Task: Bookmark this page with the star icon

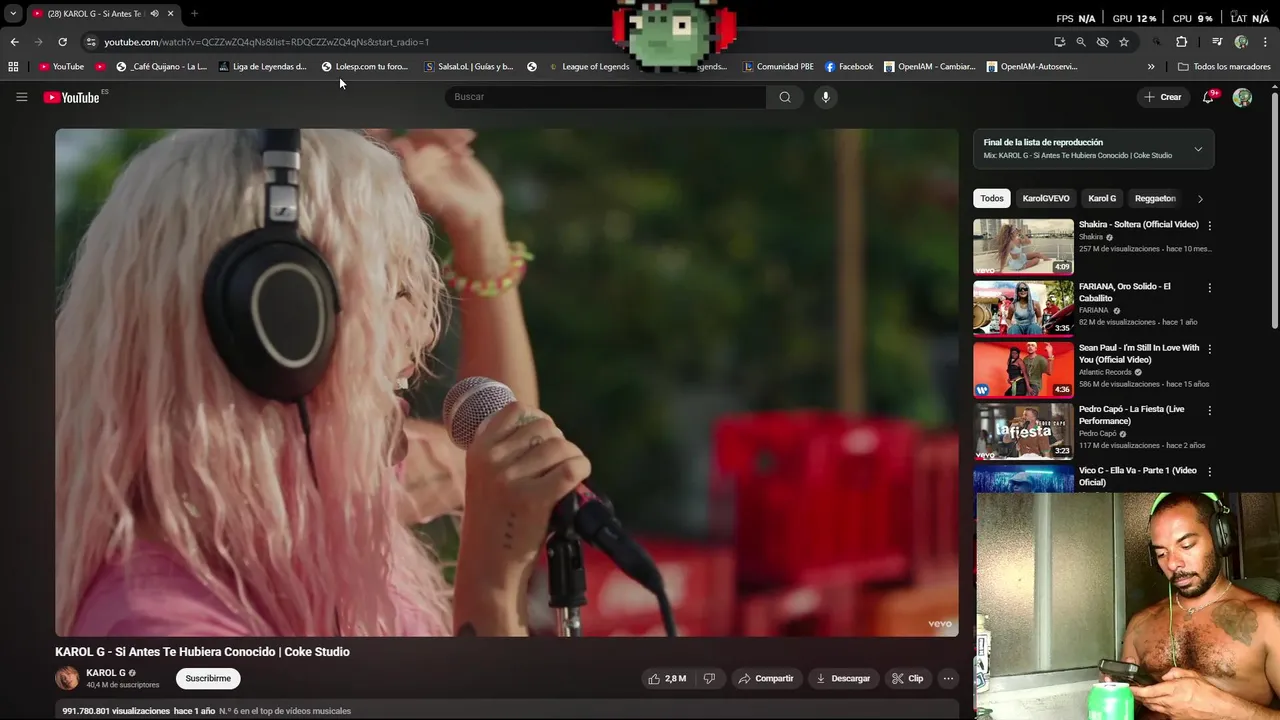Action: pyautogui.click(x=1124, y=42)
